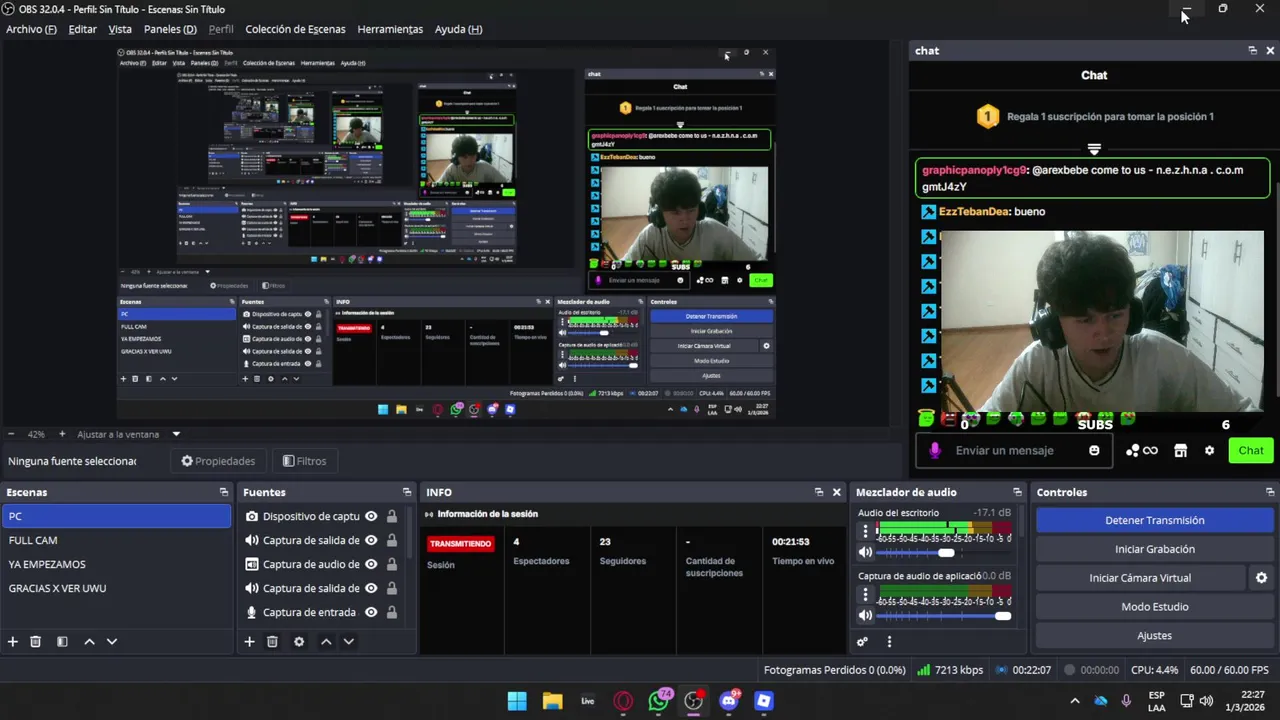Open the Vista menu
The image size is (1280, 720).
(120, 29)
